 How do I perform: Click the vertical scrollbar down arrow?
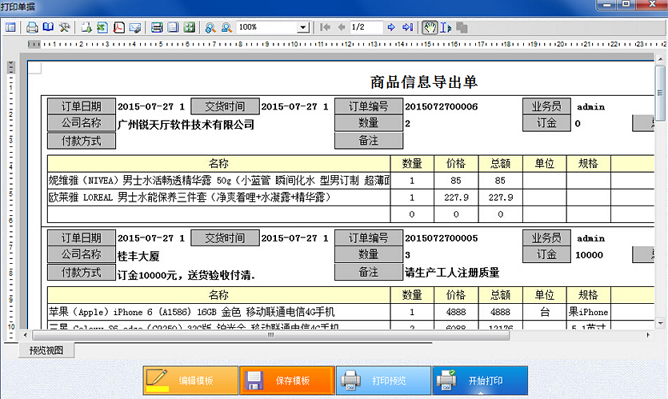click(x=660, y=323)
